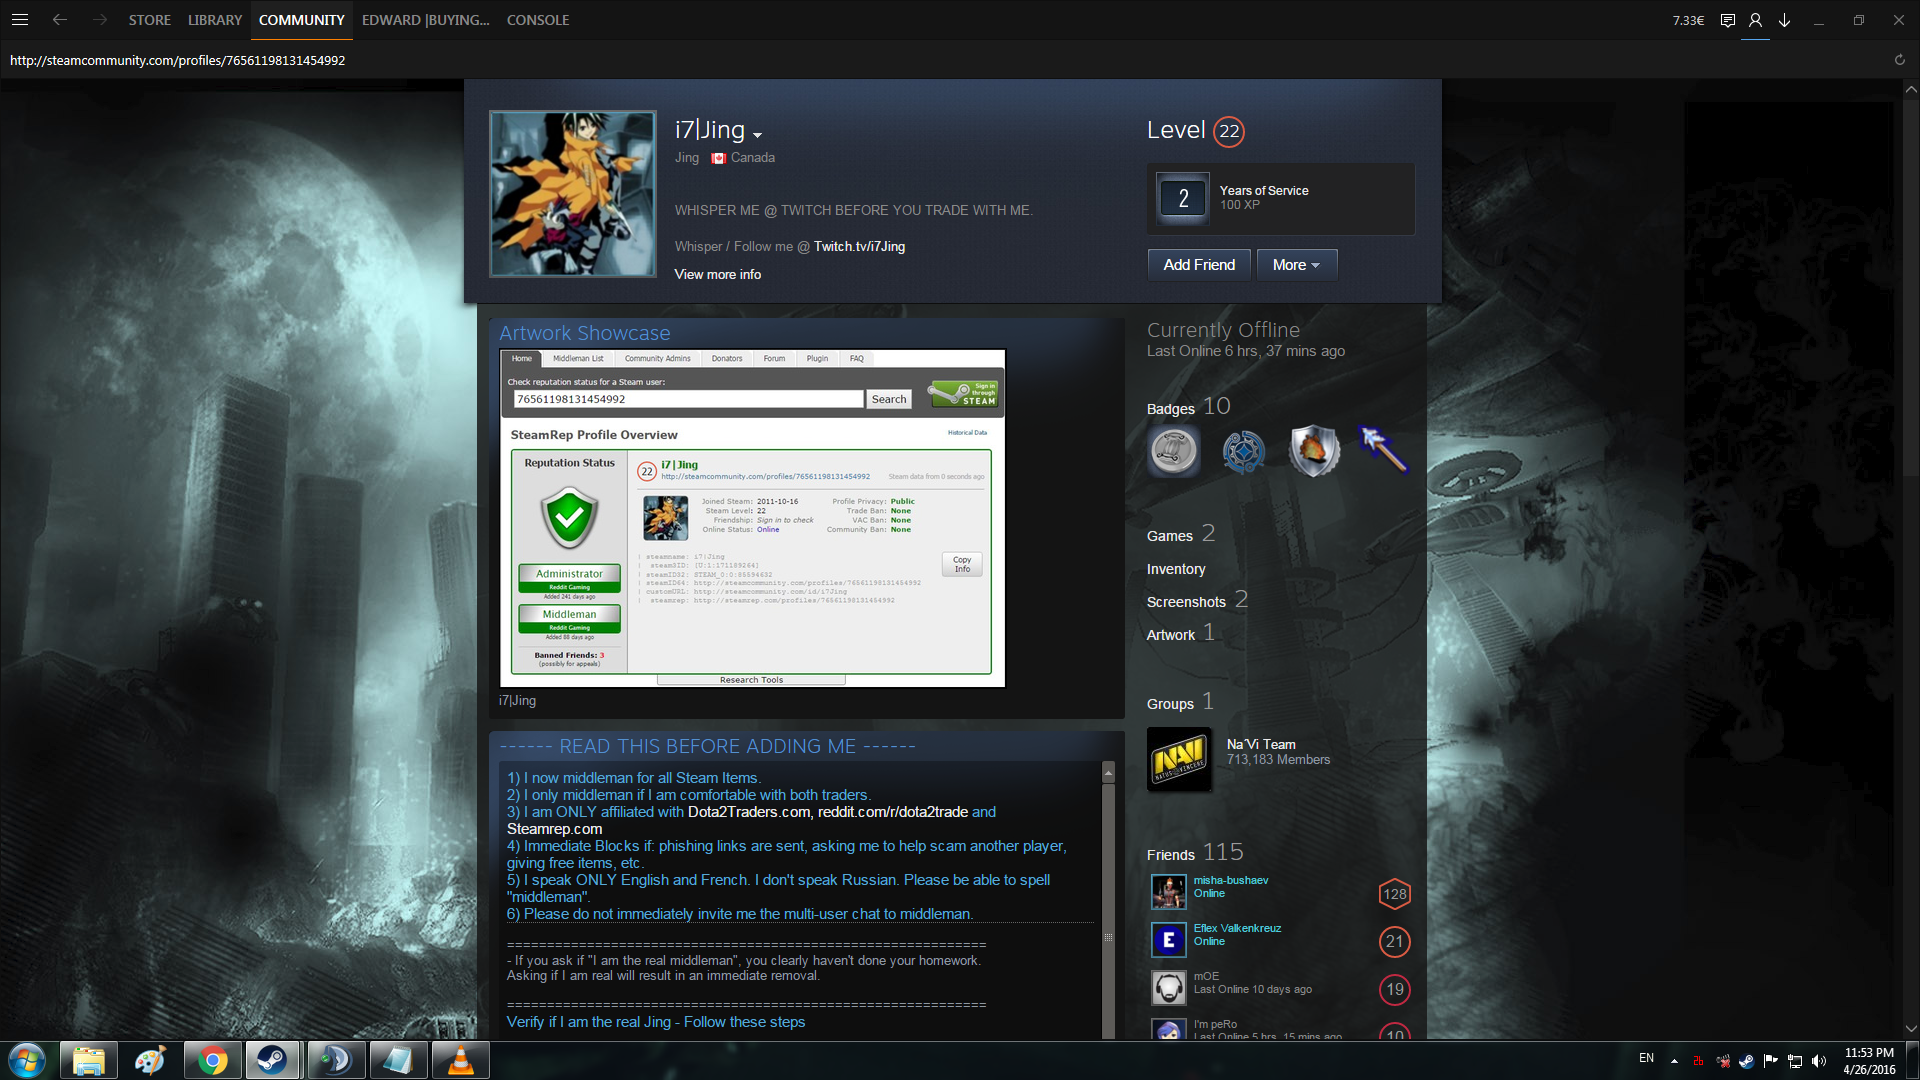Switch to the LIBRARY tab
1920x1080 pixels.
(x=215, y=20)
